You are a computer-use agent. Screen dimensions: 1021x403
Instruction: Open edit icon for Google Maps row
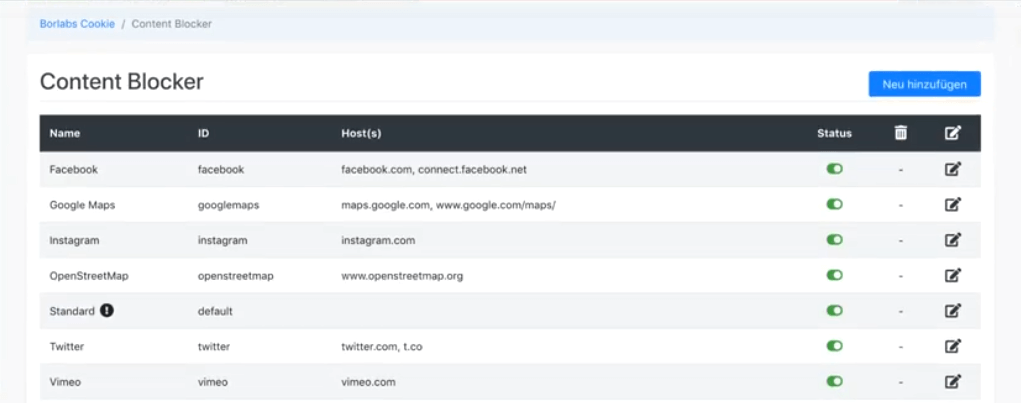point(953,204)
